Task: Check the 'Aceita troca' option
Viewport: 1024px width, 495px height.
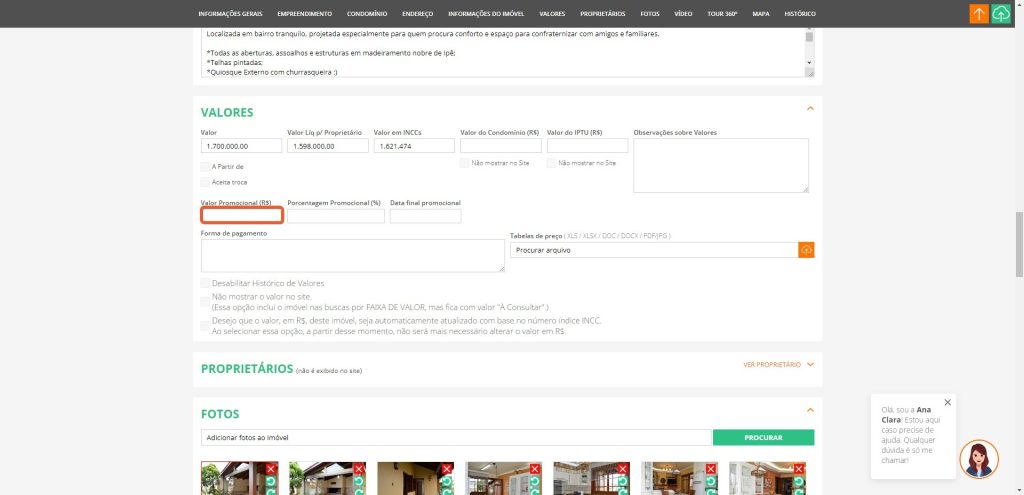Action: (205, 182)
